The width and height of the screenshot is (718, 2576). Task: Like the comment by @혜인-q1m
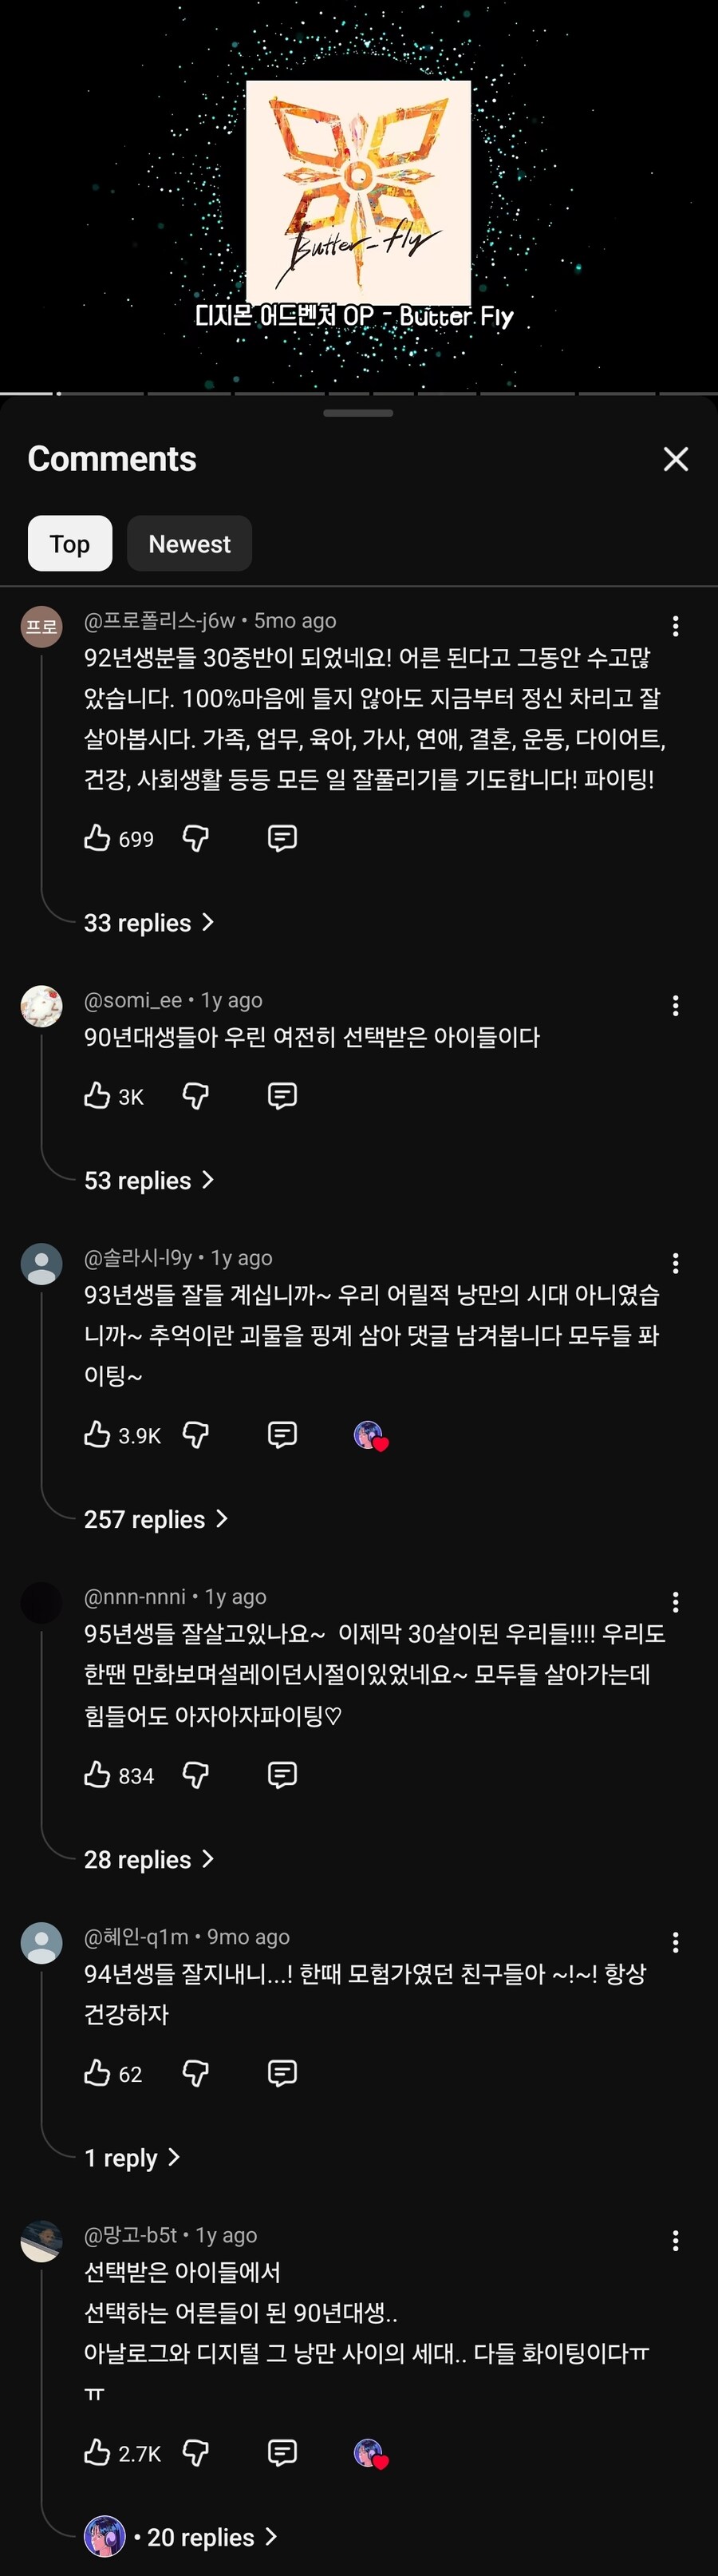97,2073
